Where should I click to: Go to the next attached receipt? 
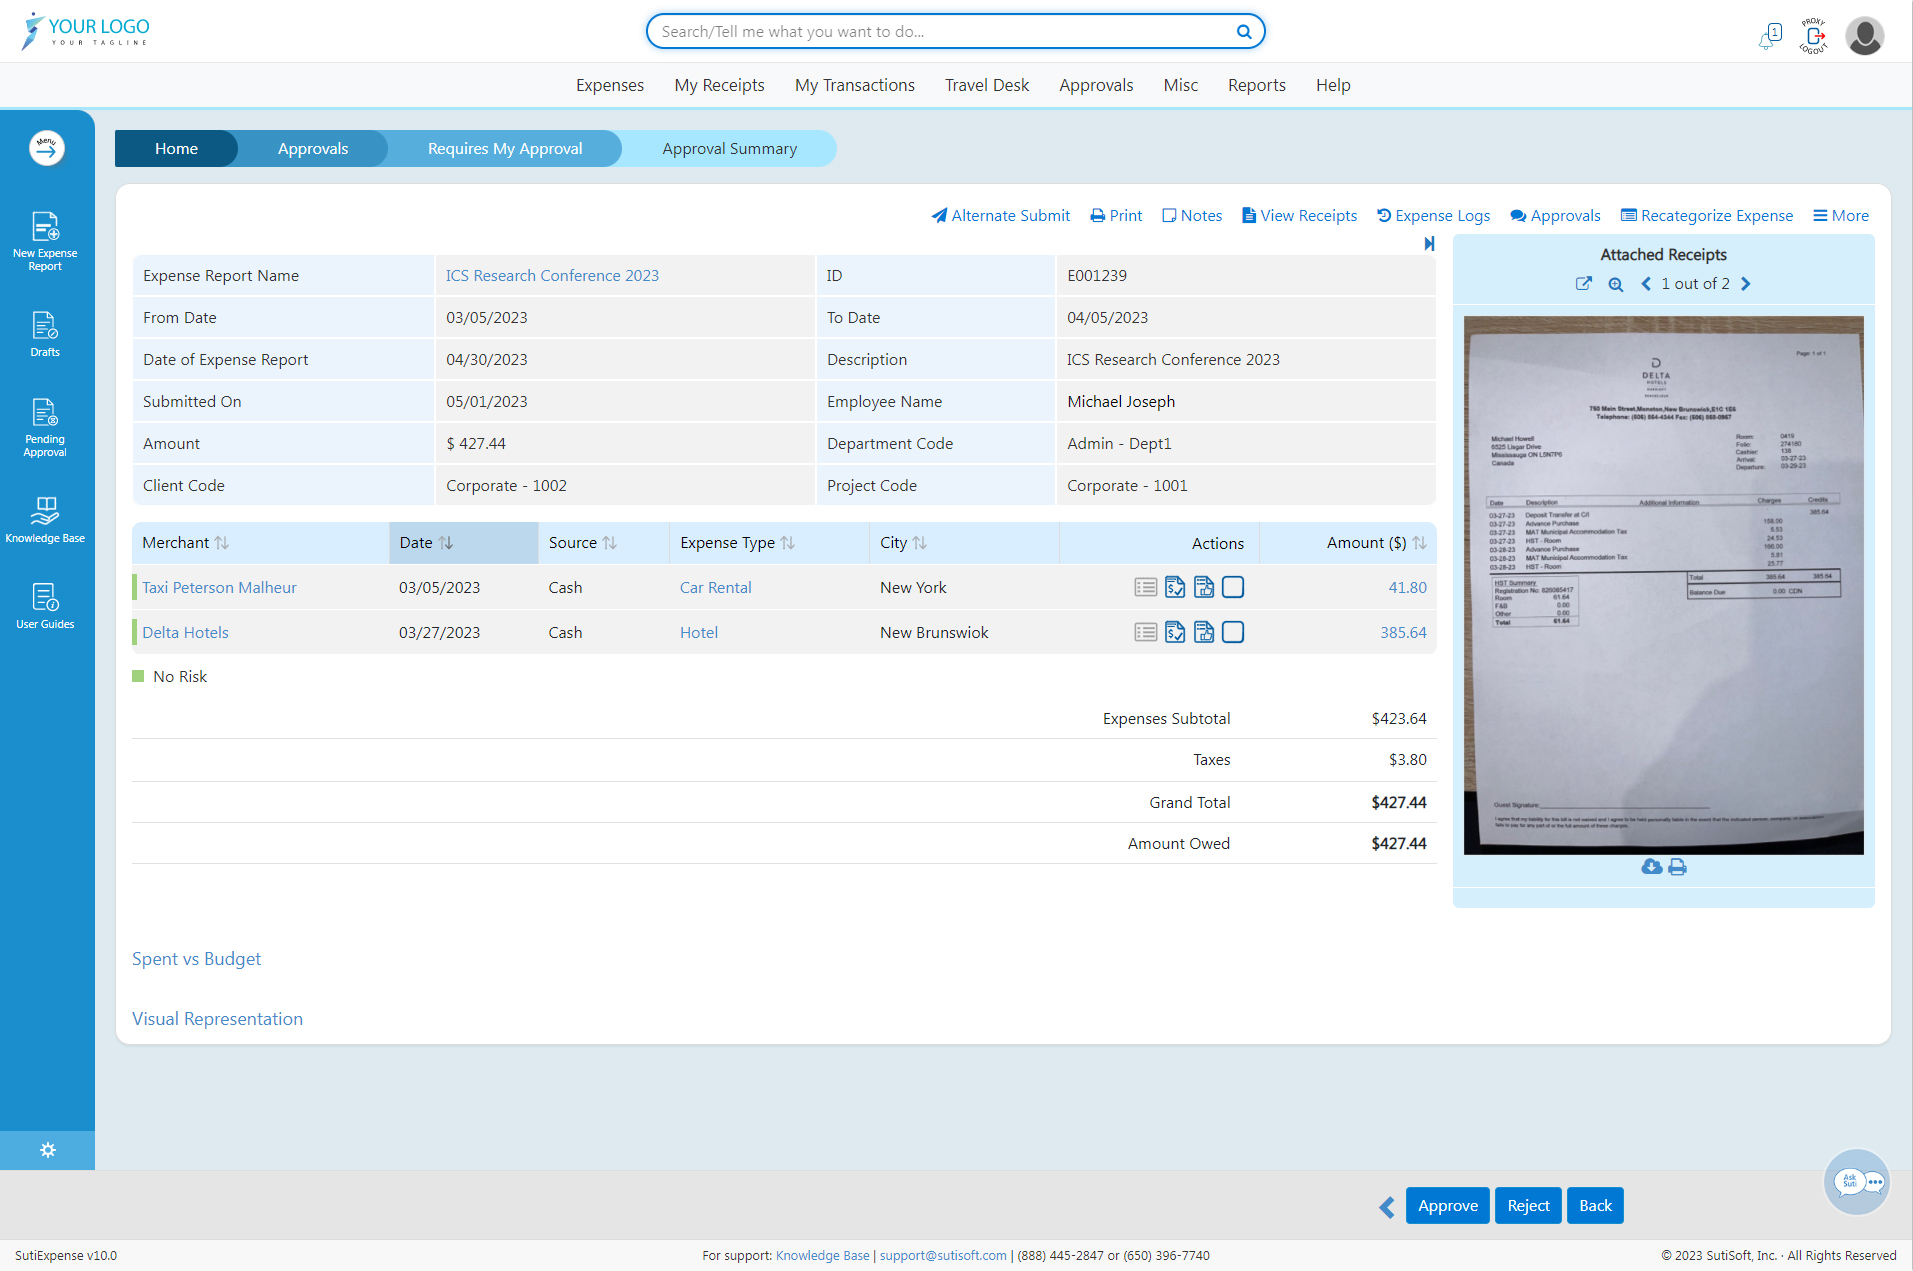pos(1746,284)
